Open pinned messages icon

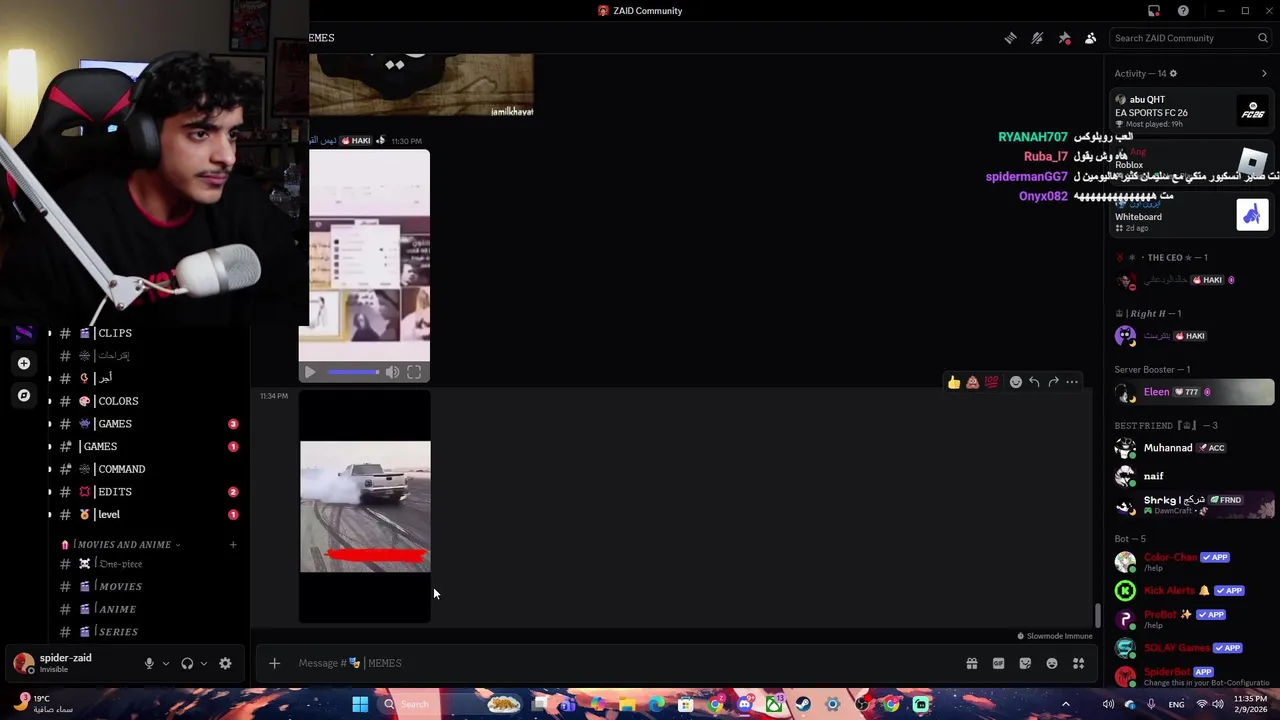(1064, 38)
